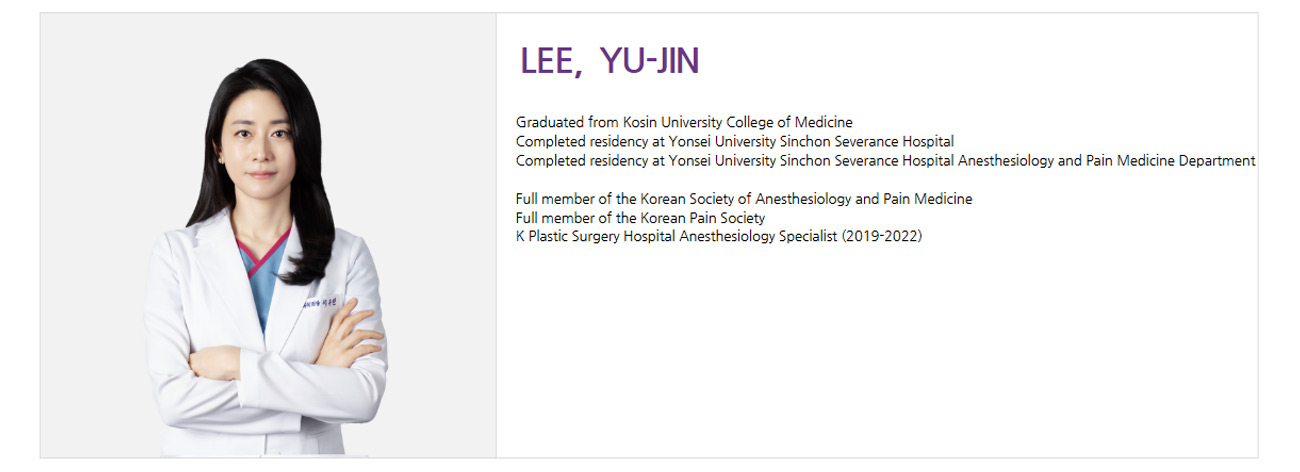Select the Korean Society of Anesthesiology membership line
Screen dimensions: 1300x472
(744, 199)
